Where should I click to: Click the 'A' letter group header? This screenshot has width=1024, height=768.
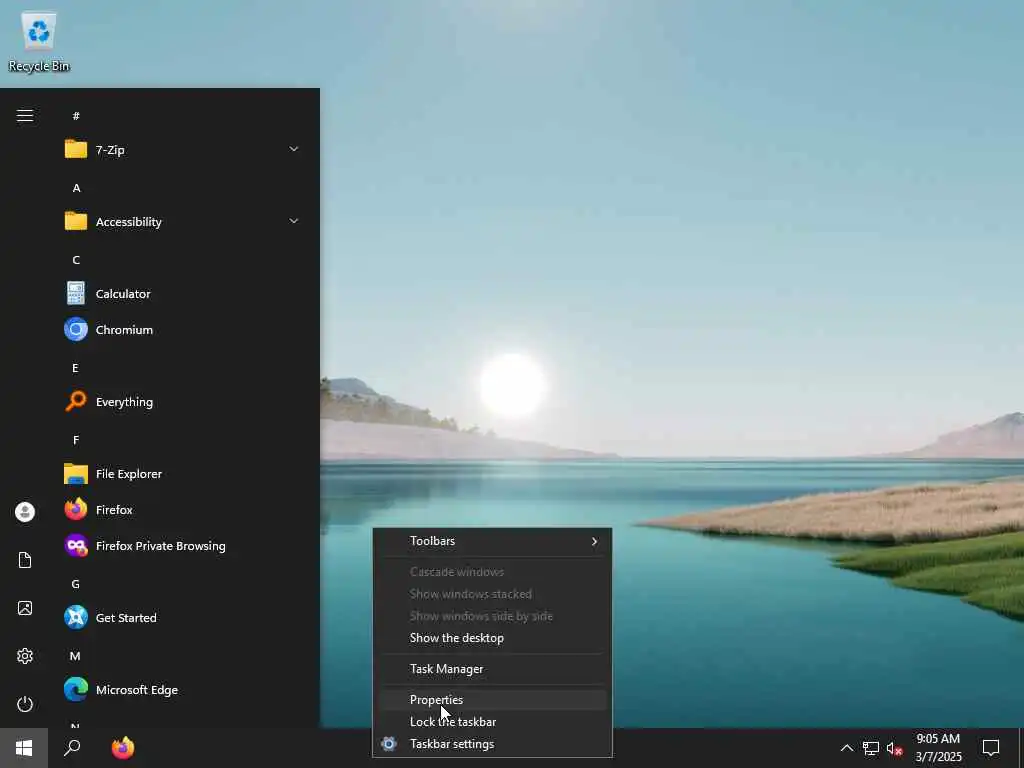76,187
